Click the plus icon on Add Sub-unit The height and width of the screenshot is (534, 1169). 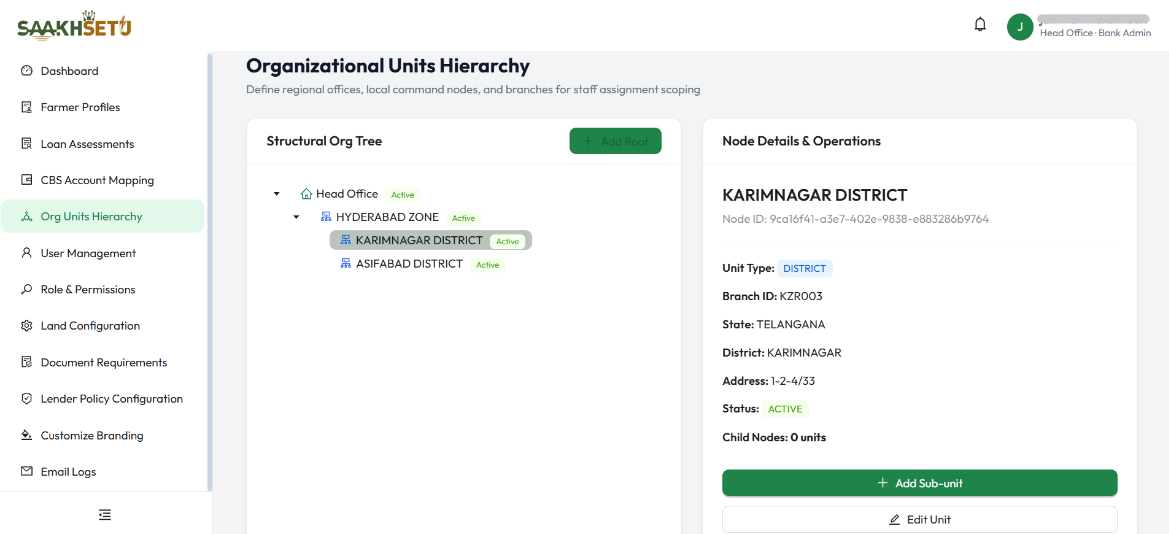coord(883,483)
